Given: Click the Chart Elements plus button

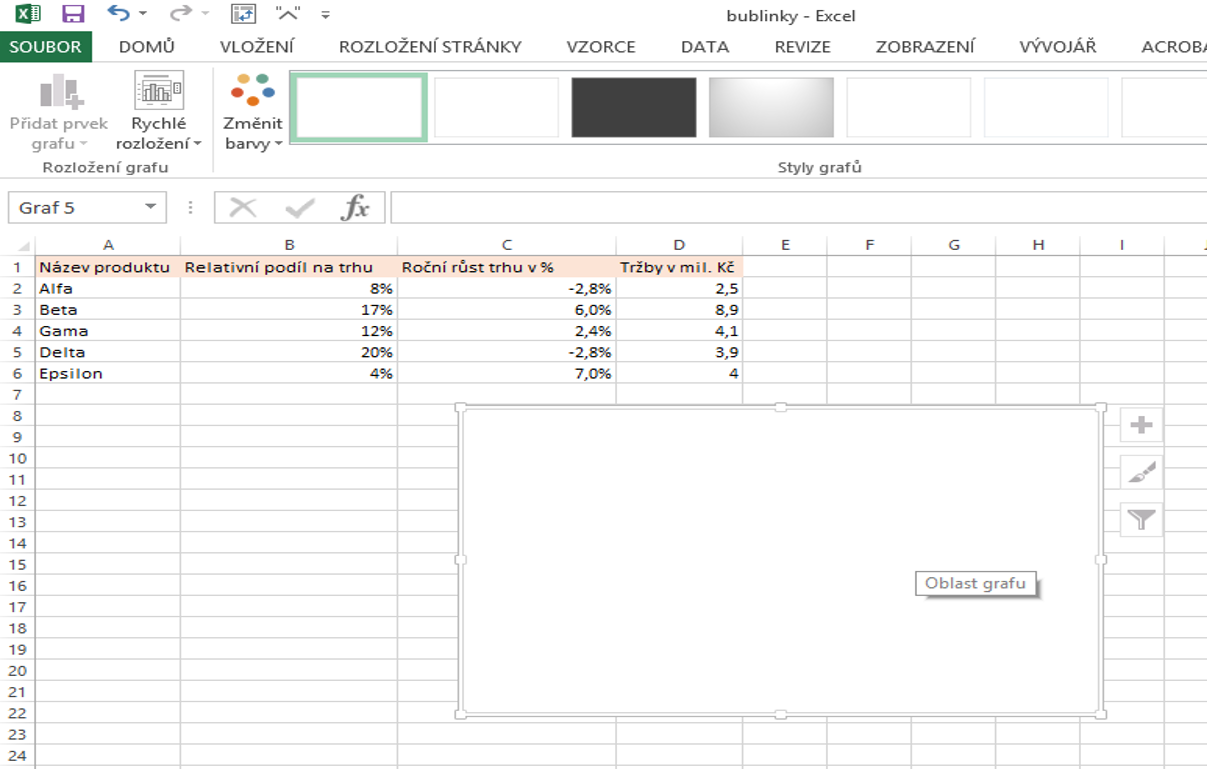Looking at the screenshot, I should tap(1141, 425).
